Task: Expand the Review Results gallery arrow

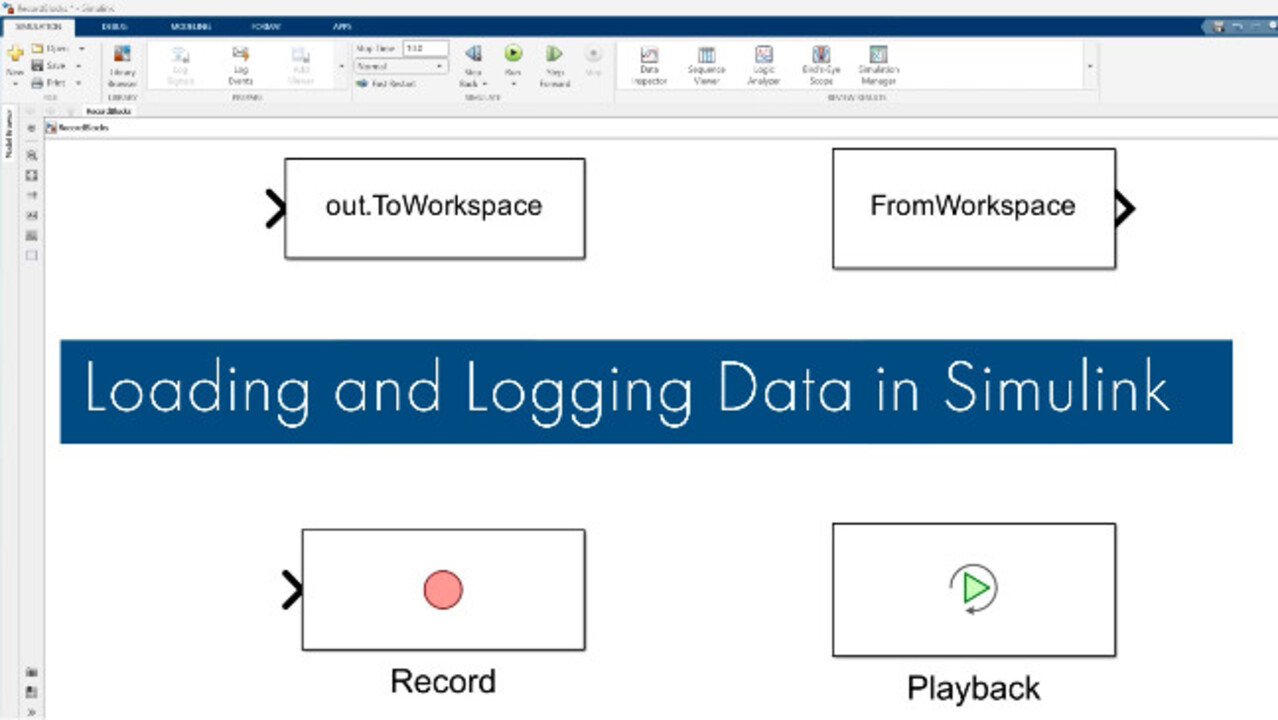Action: click(1090, 67)
